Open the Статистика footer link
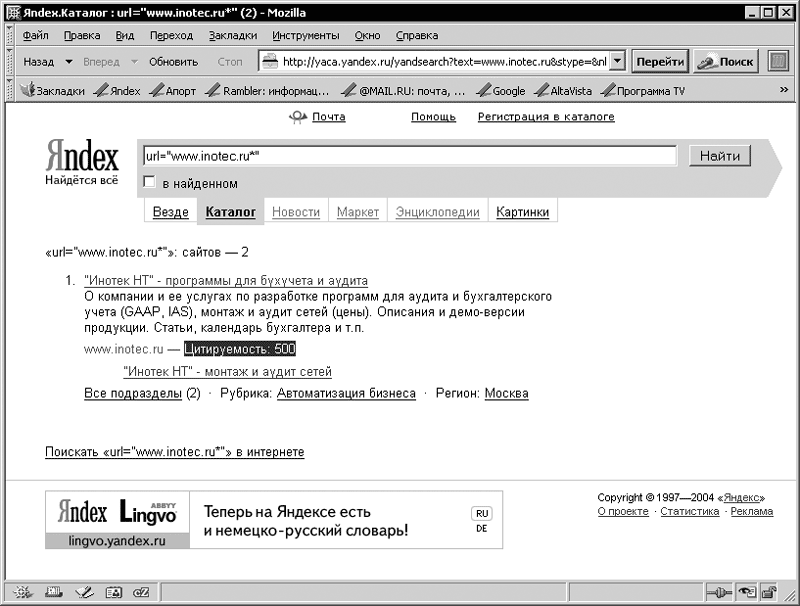Screen dimensions: 800x606 pos(689,511)
